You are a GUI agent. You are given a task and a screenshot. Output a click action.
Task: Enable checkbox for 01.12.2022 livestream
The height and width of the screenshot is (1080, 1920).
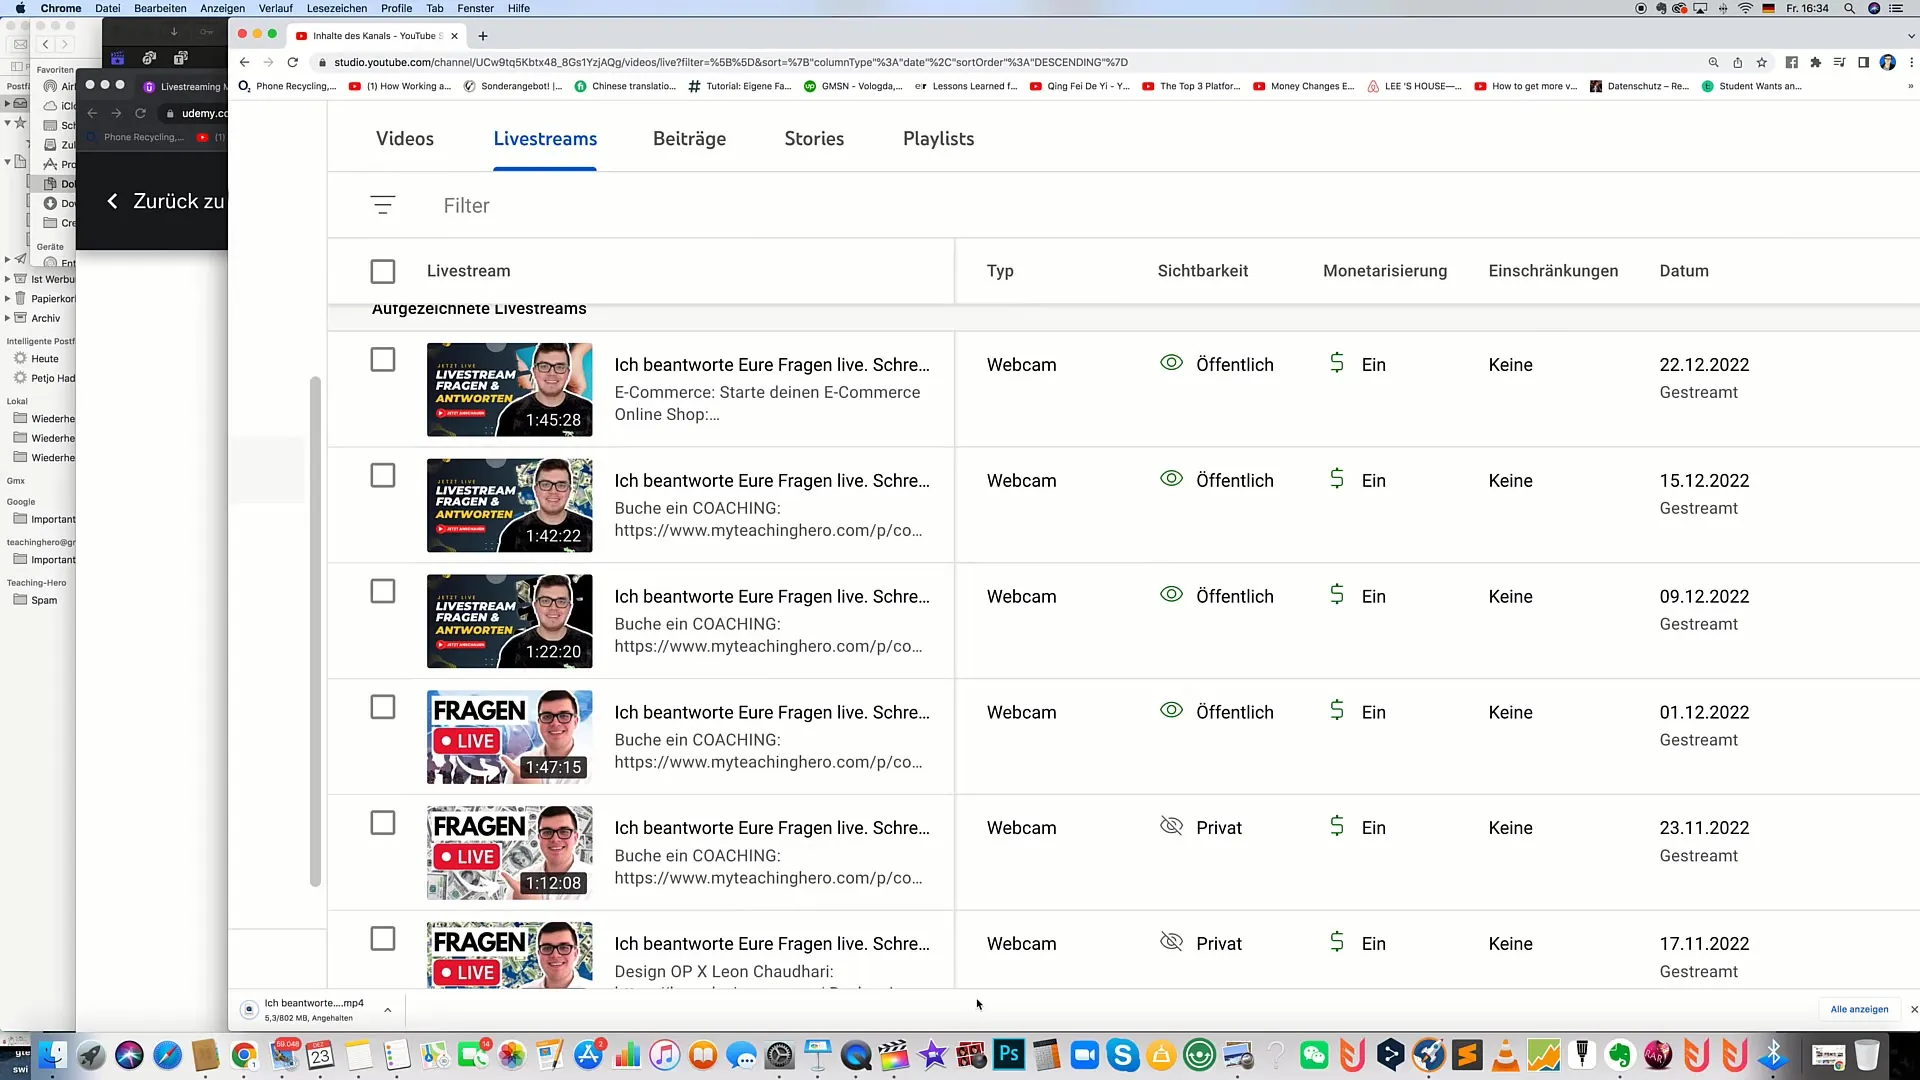[x=382, y=707]
